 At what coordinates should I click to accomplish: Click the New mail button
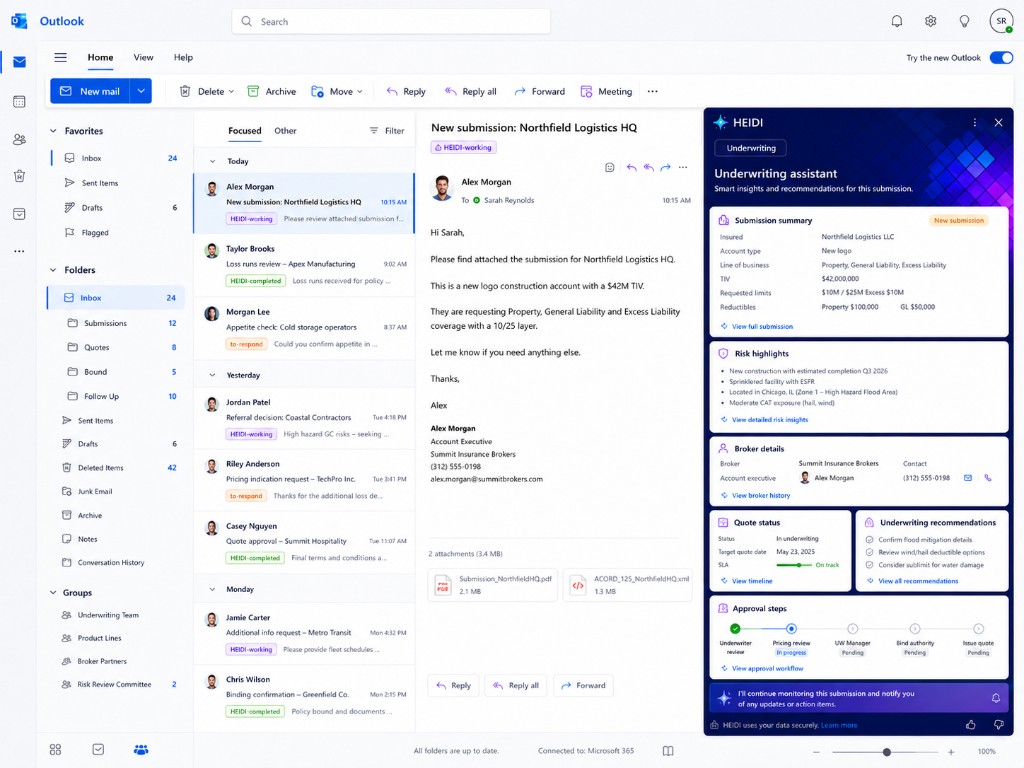pos(91,91)
